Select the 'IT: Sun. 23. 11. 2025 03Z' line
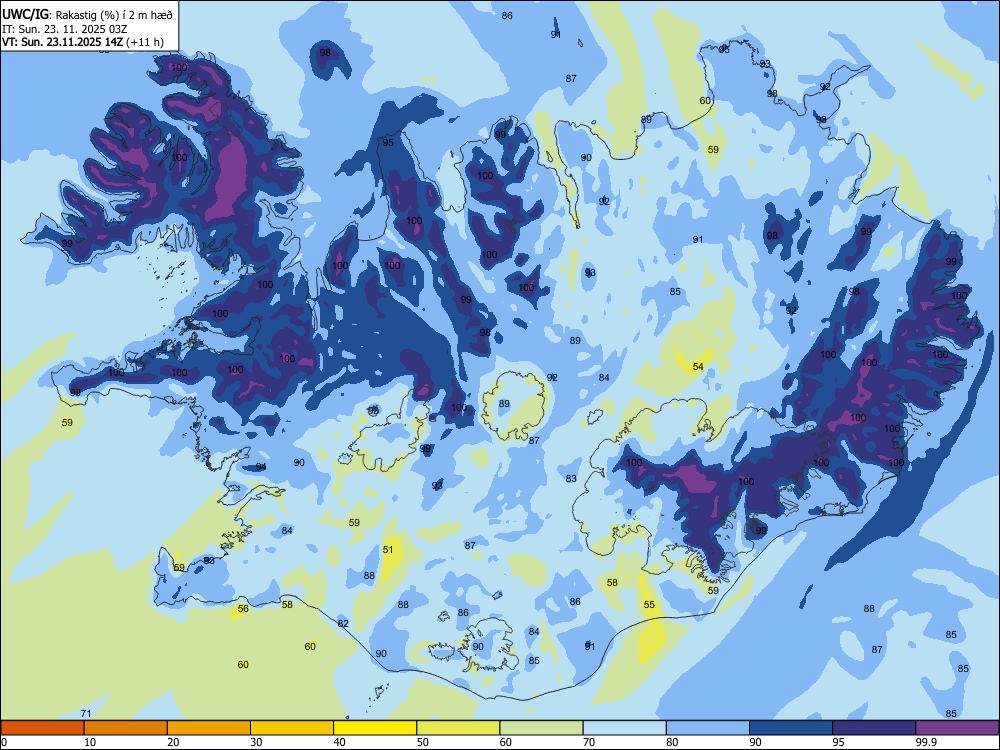 coord(64,29)
